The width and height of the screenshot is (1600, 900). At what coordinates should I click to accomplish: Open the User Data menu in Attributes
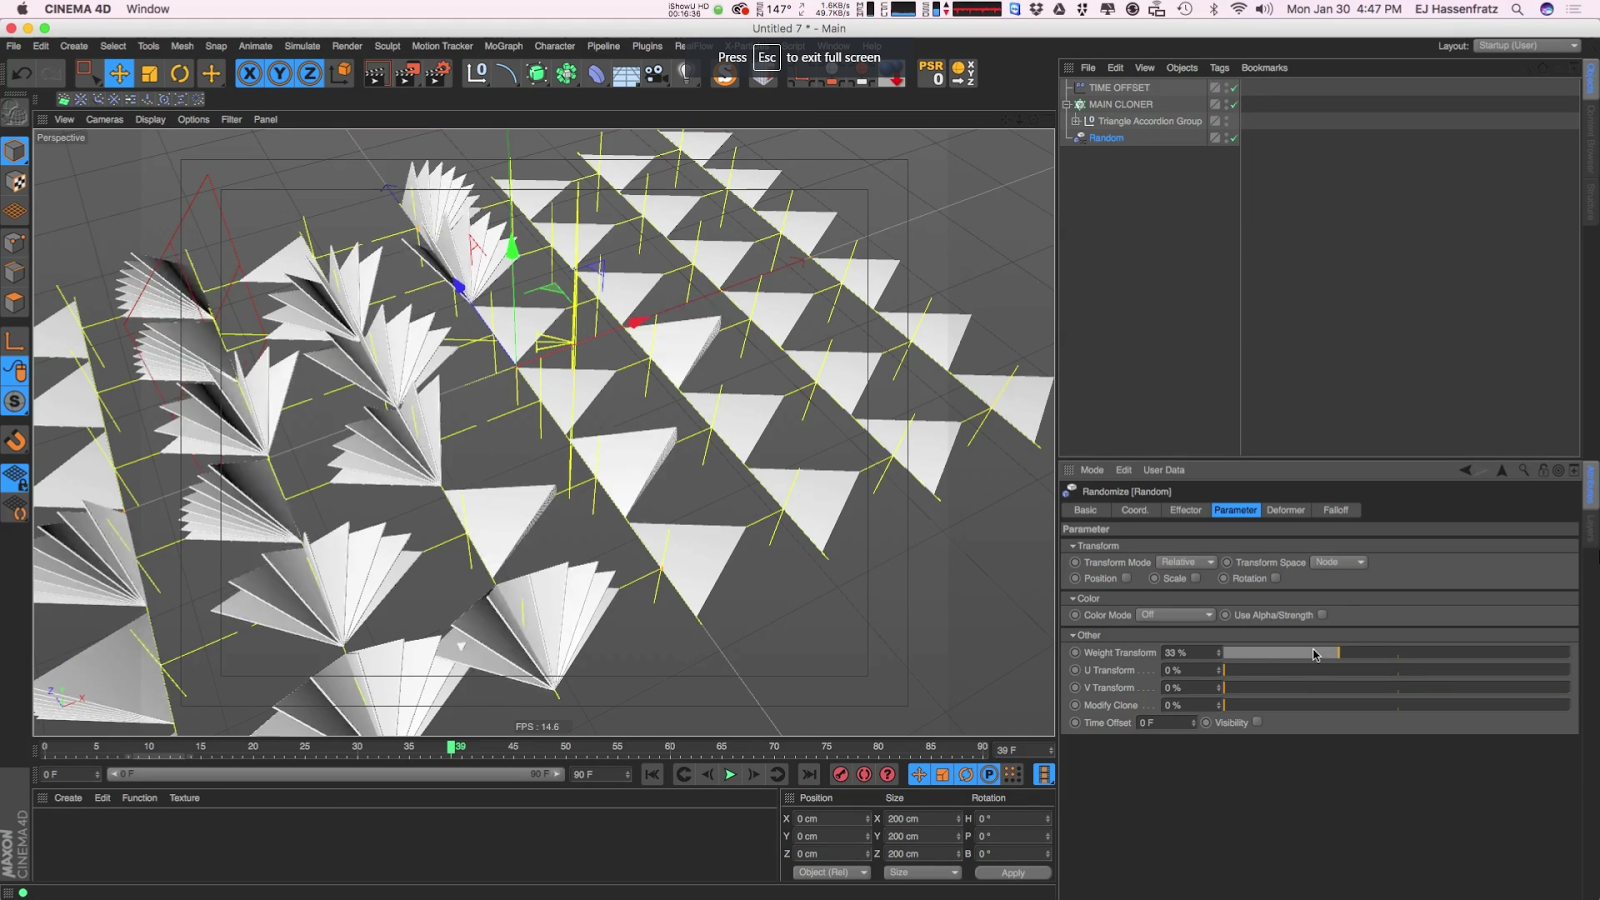point(1163,470)
